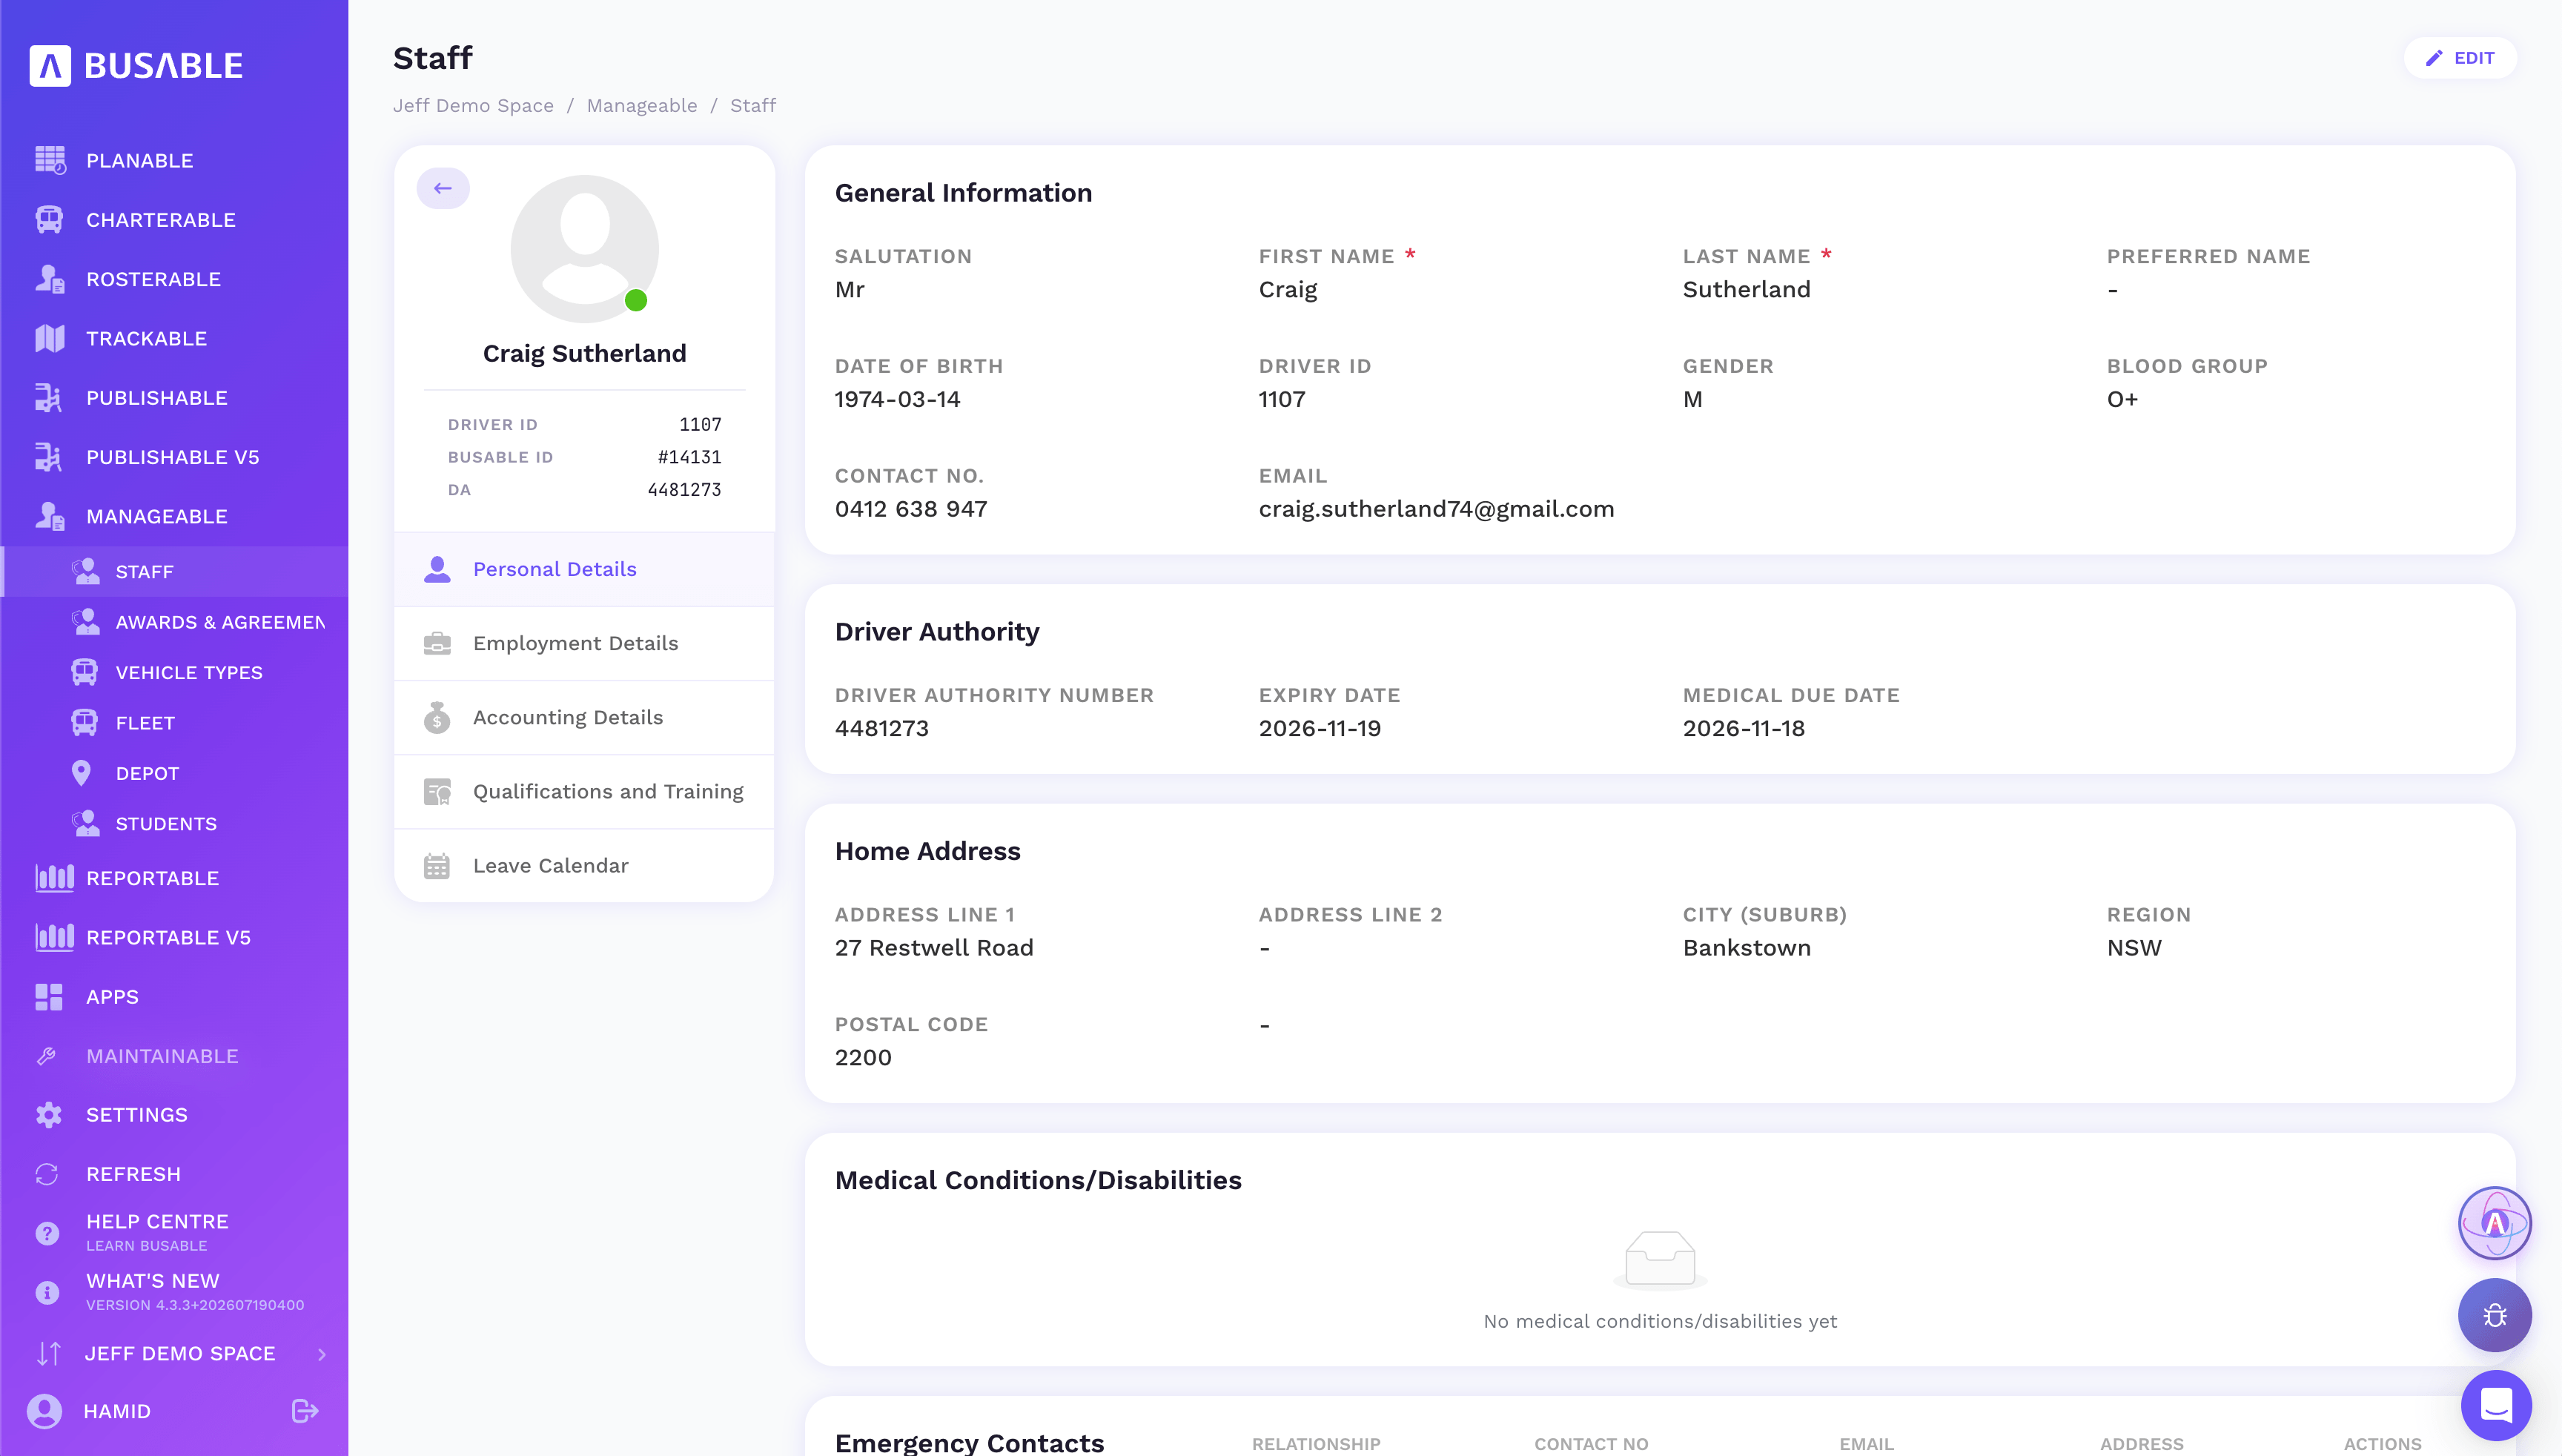
Task: Open Settings gear icon
Action: tap(49, 1115)
